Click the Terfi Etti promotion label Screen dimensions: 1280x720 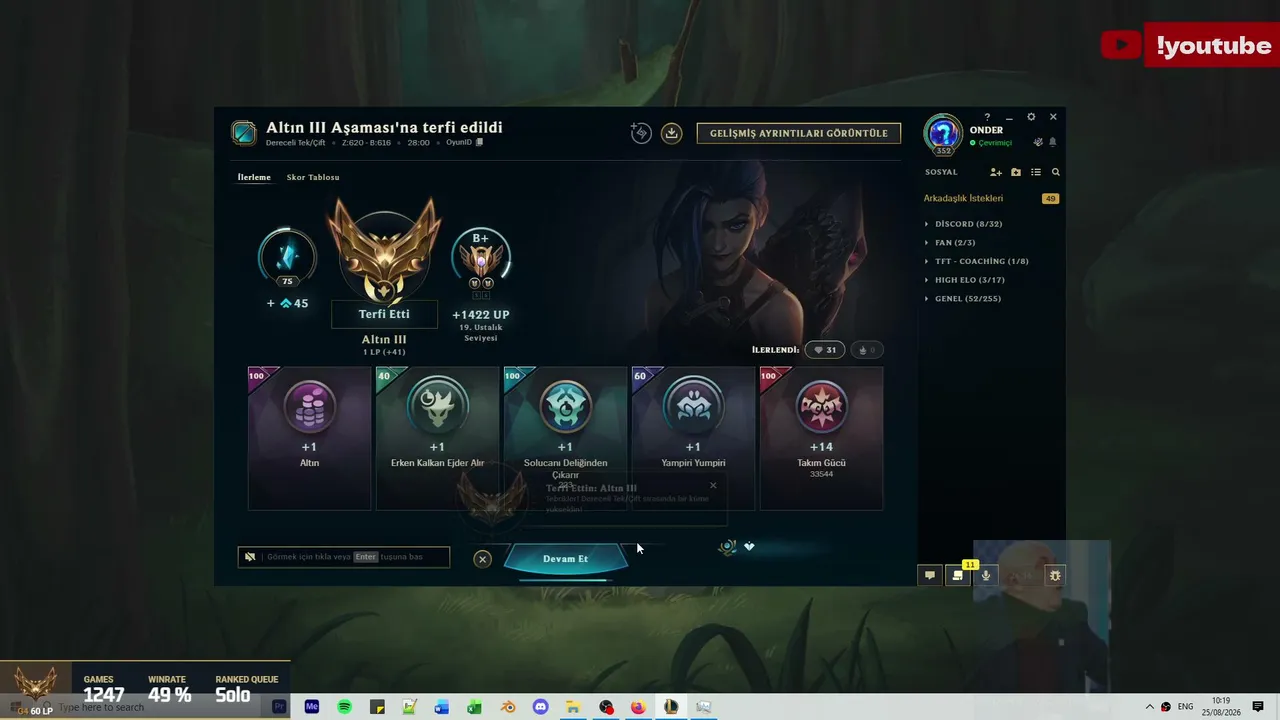point(384,314)
